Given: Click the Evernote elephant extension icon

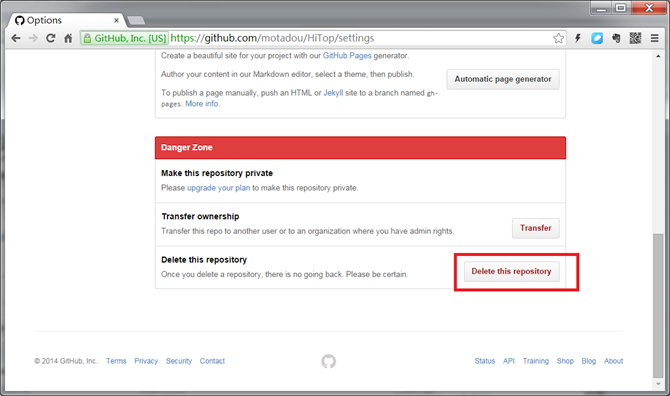Looking at the screenshot, I should click(616, 38).
